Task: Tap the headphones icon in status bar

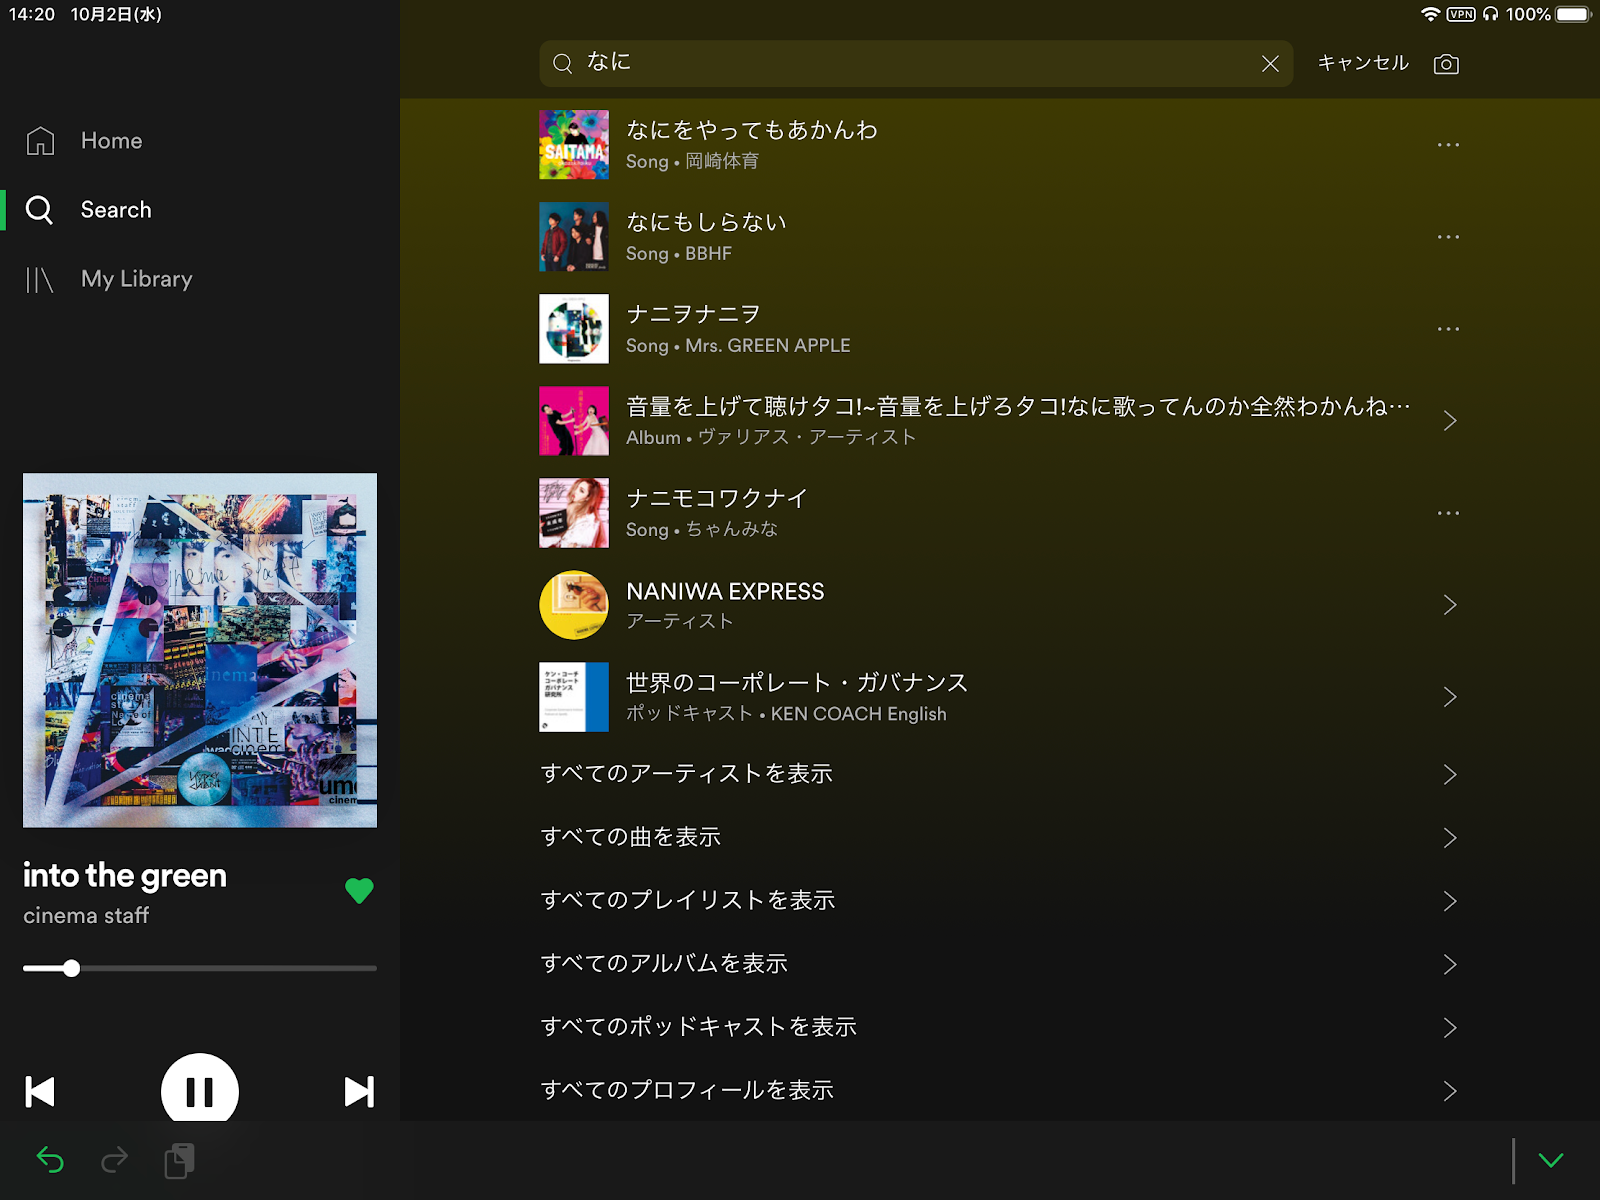Action: 1490,14
